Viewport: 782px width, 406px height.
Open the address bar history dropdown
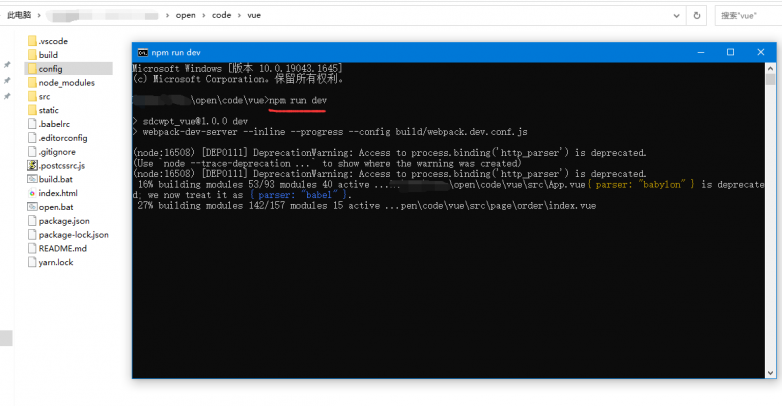click(x=675, y=15)
